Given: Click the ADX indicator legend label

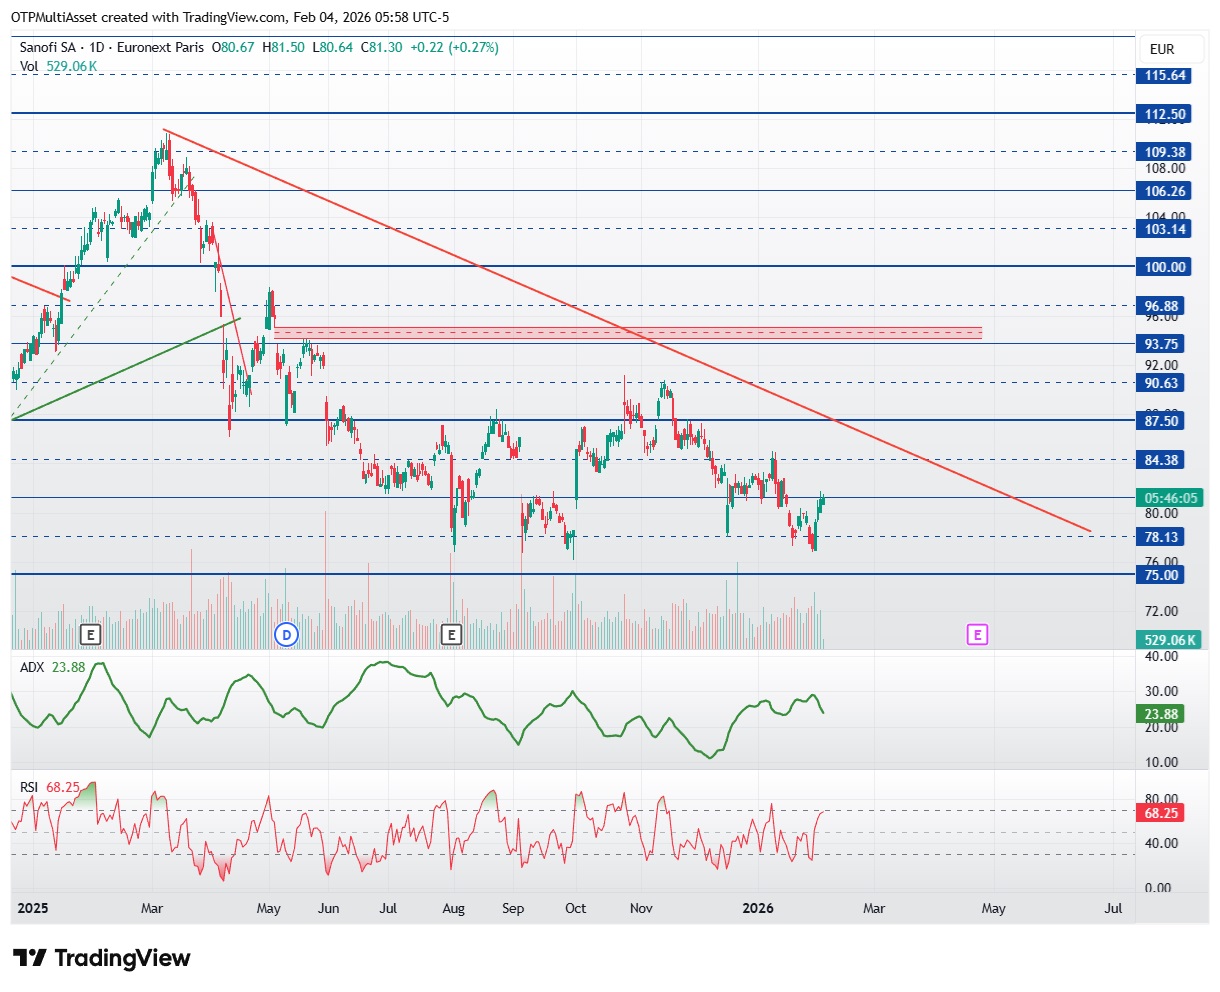Looking at the screenshot, I should coord(32,668).
